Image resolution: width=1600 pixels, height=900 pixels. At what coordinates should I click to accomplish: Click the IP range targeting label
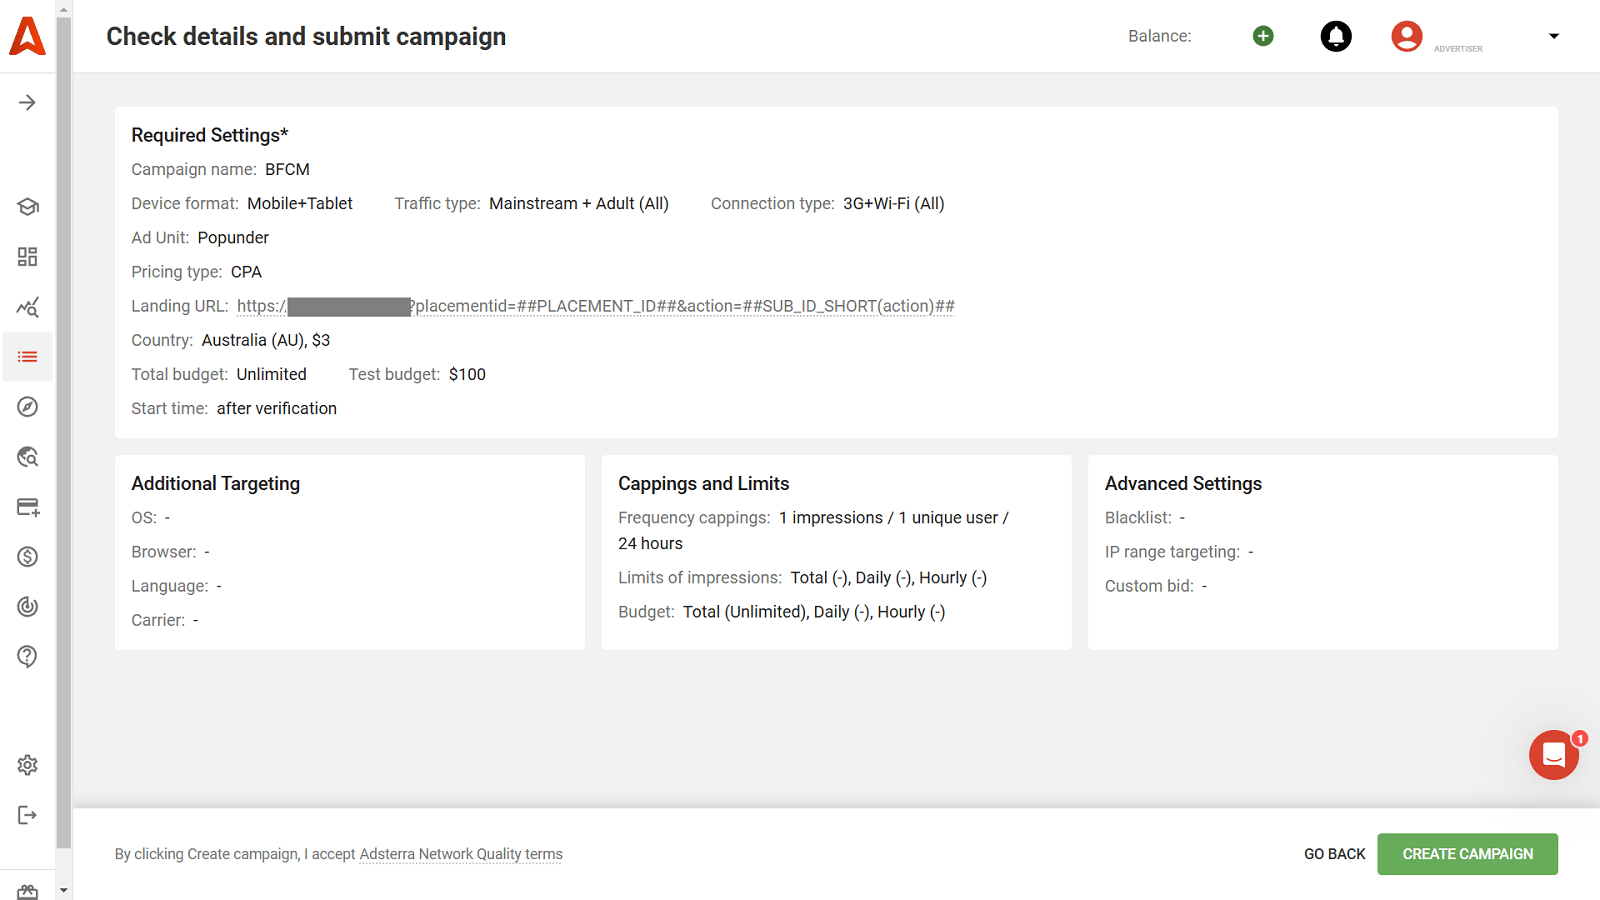[1172, 552]
